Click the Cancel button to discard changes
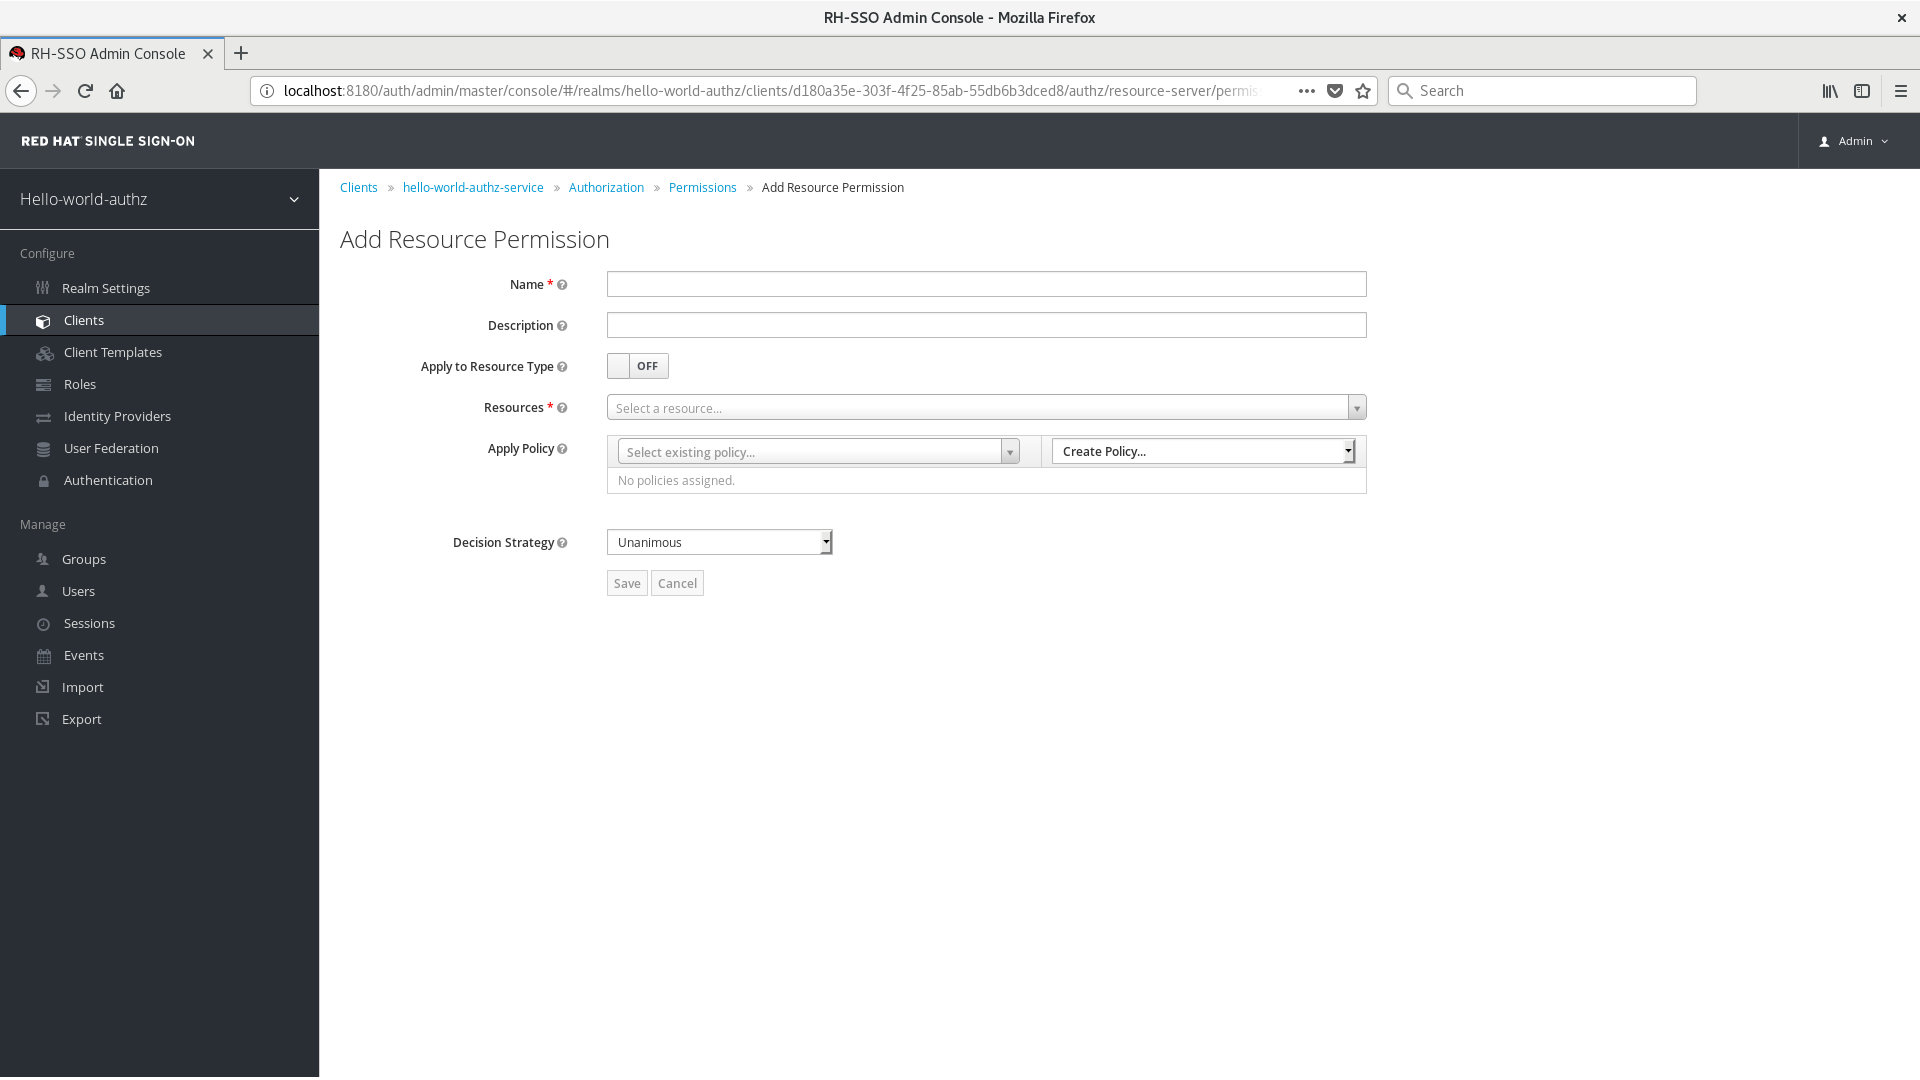The image size is (1920, 1080). click(676, 582)
